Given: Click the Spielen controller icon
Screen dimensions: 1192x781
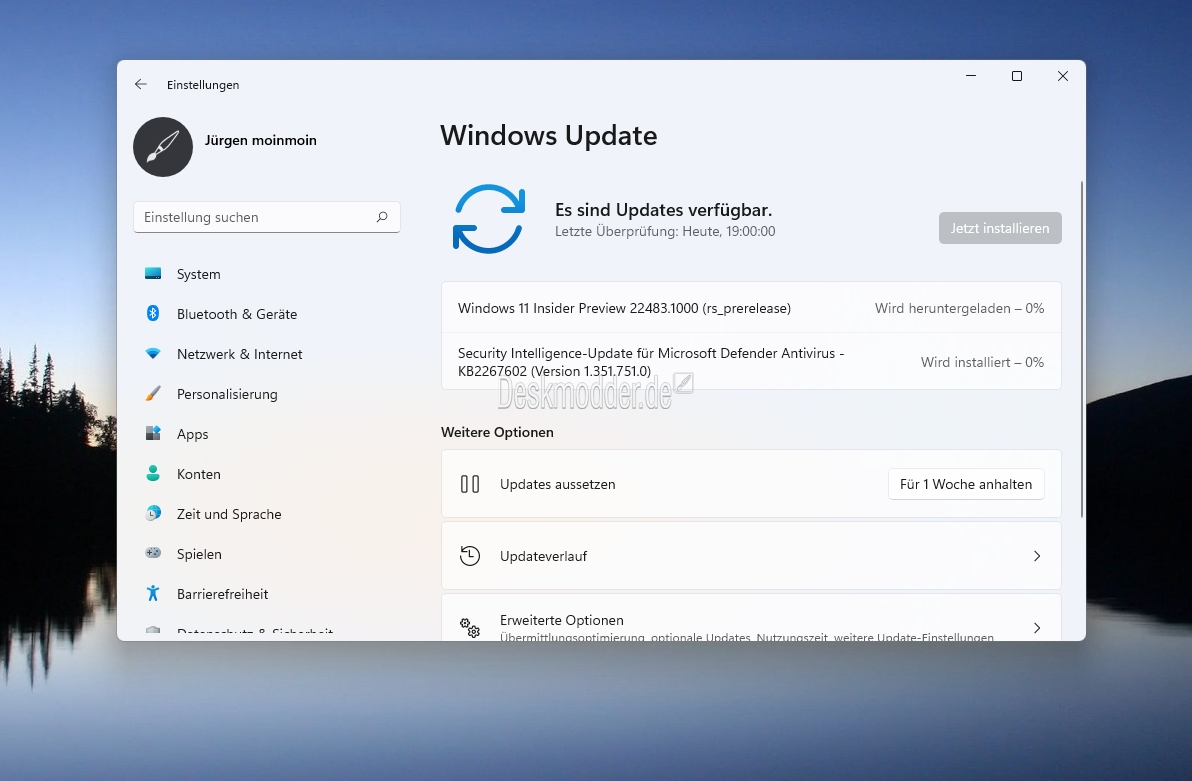Looking at the screenshot, I should [153, 553].
